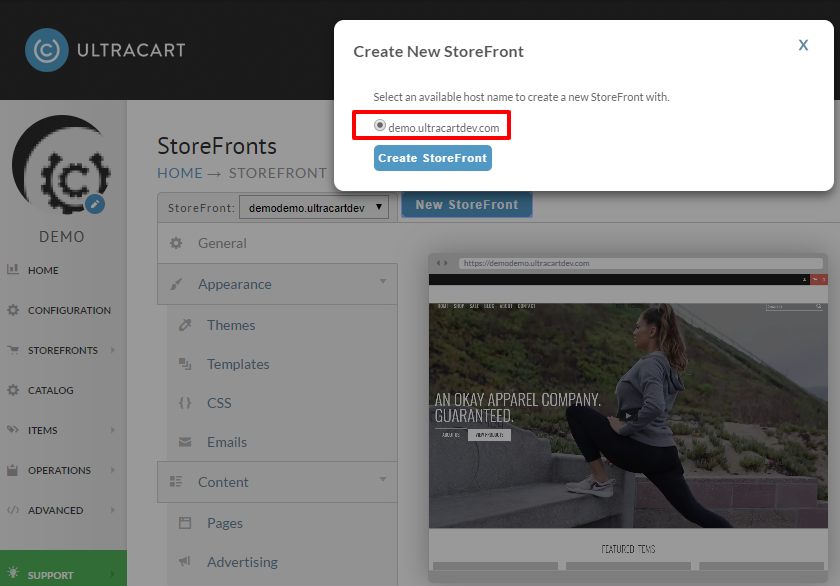
Task: Click the storefront preview thumbnail image
Action: pos(628,423)
